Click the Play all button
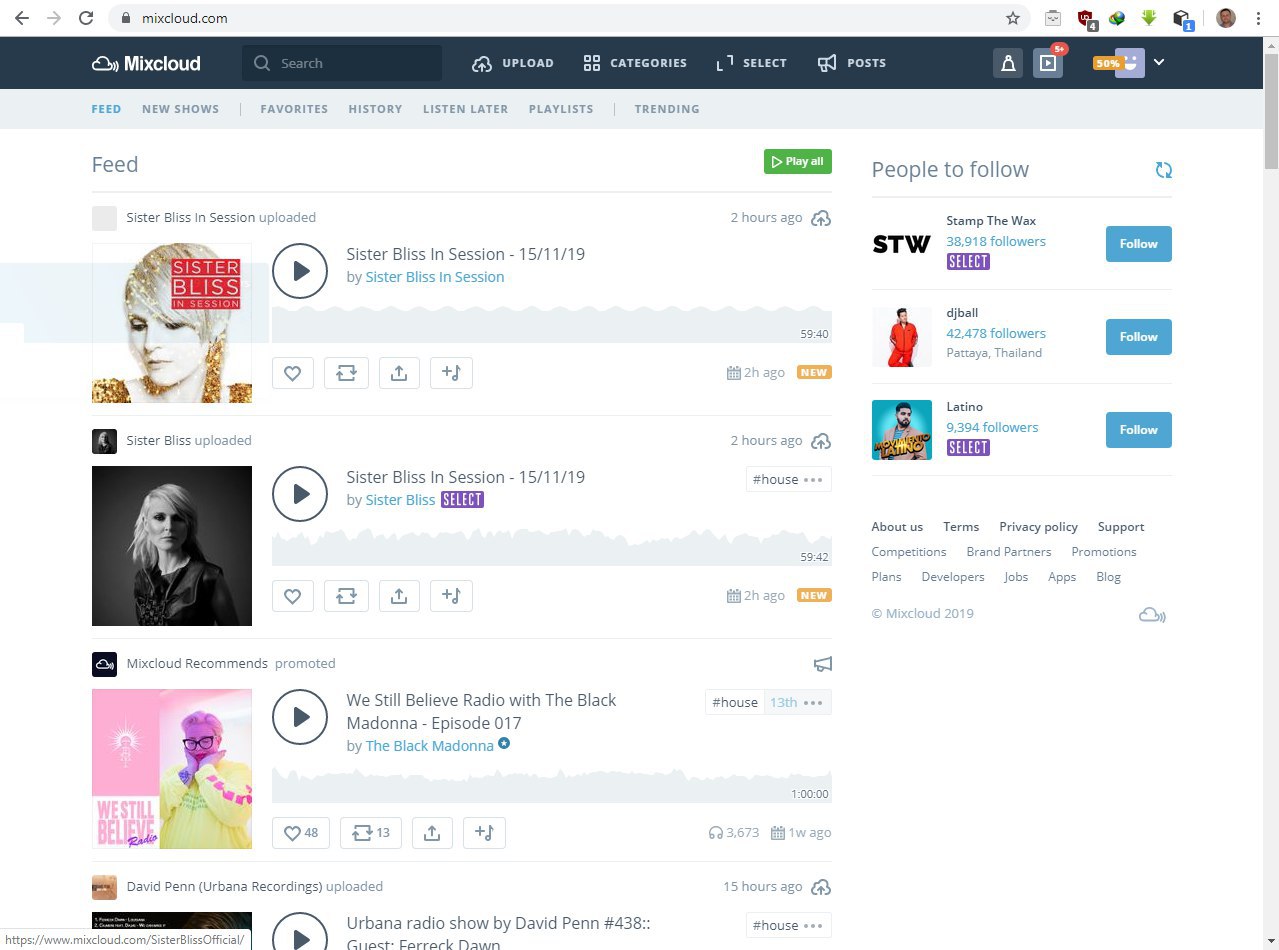The image size is (1279, 950). pyautogui.click(x=798, y=161)
